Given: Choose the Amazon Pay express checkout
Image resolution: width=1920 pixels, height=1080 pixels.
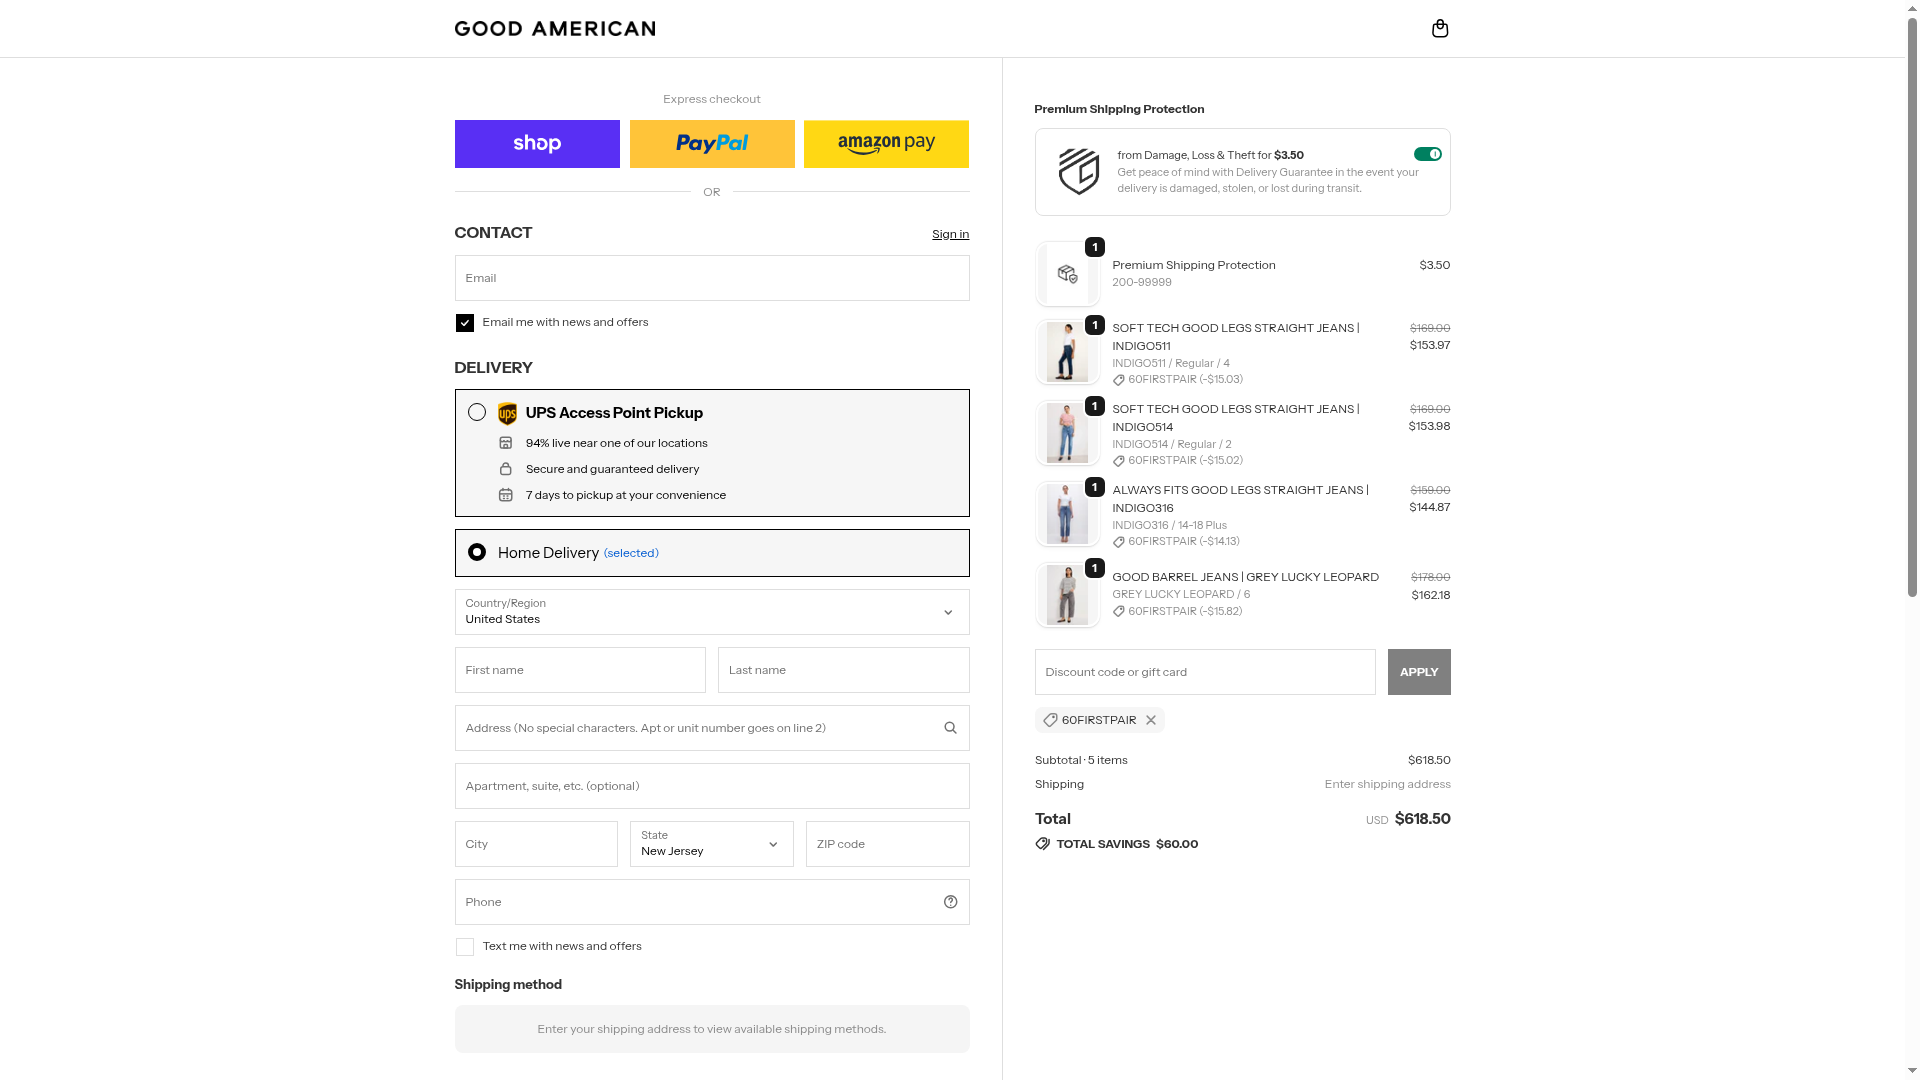Looking at the screenshot, I should (886, 144).
